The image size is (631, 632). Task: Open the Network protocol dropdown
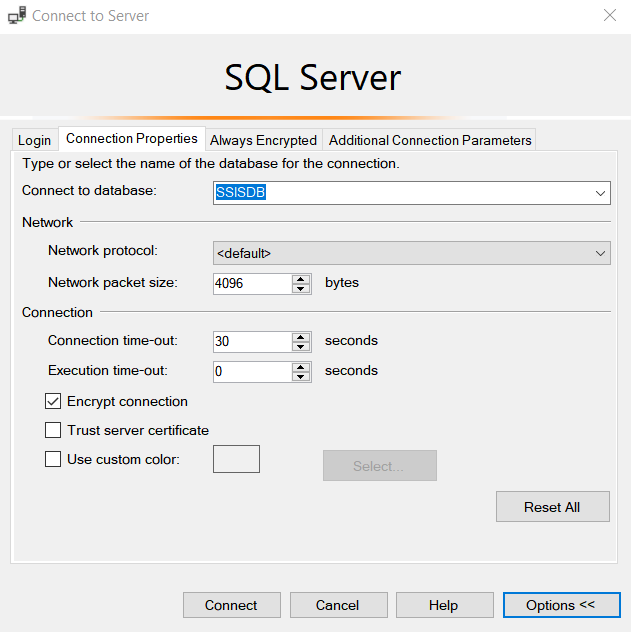coord(600,254)
